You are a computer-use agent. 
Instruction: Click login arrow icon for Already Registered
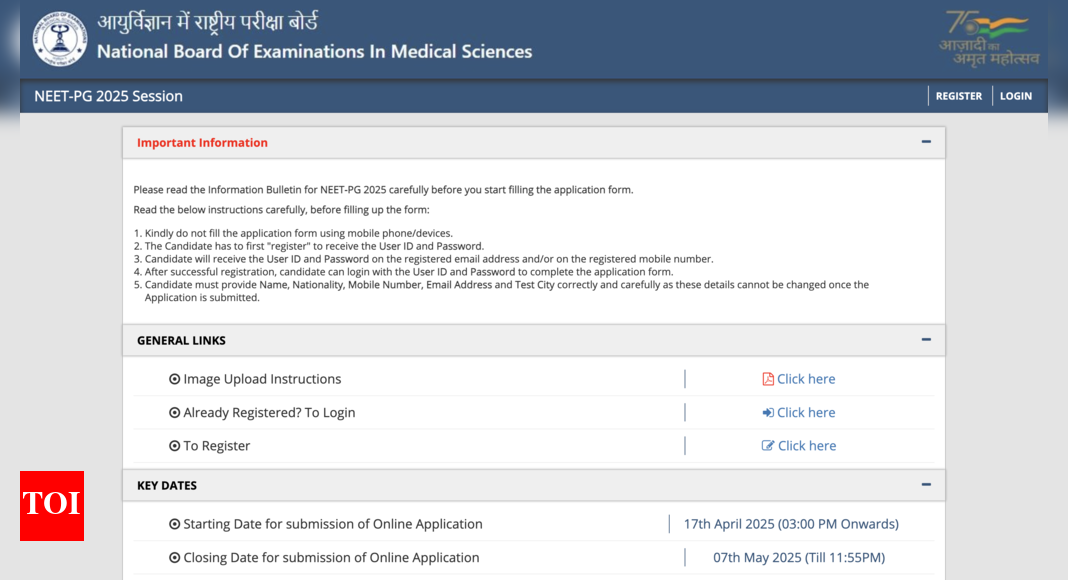768,413
